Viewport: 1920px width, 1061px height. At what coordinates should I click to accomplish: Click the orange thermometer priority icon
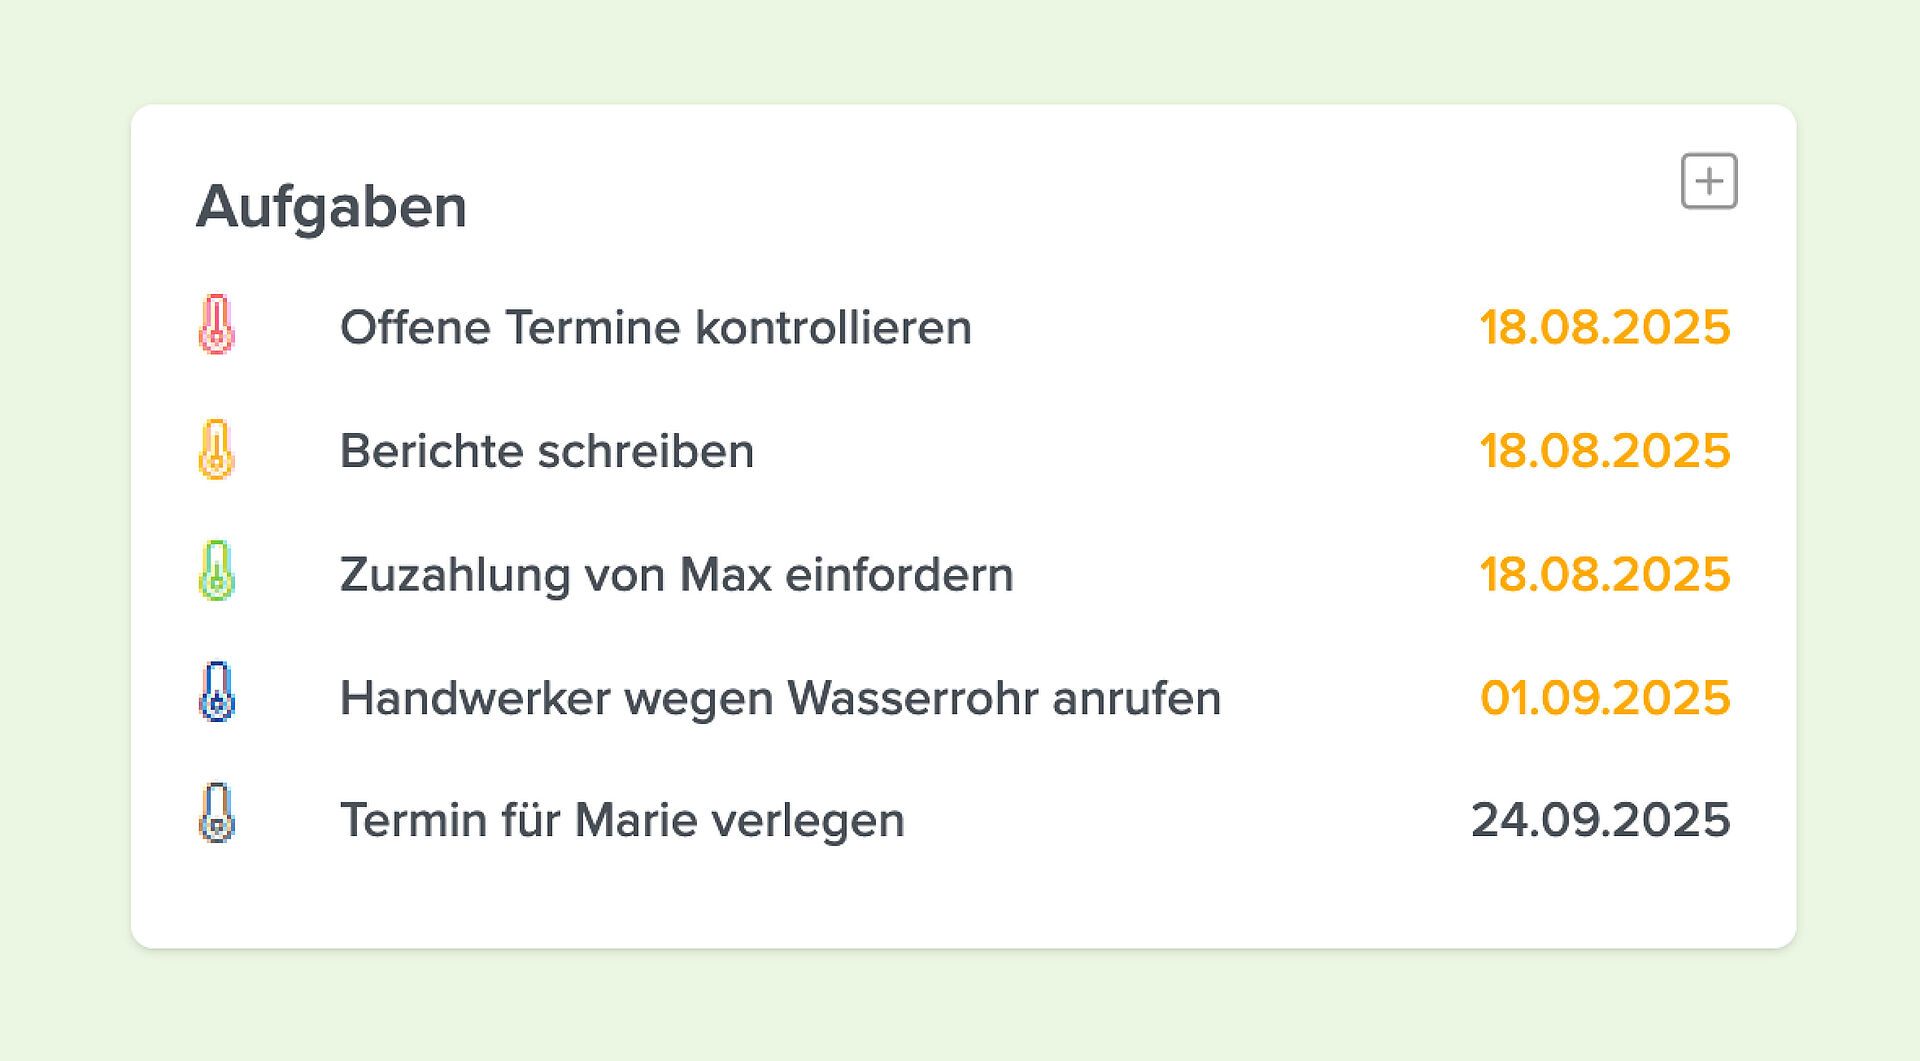[216, 449]
